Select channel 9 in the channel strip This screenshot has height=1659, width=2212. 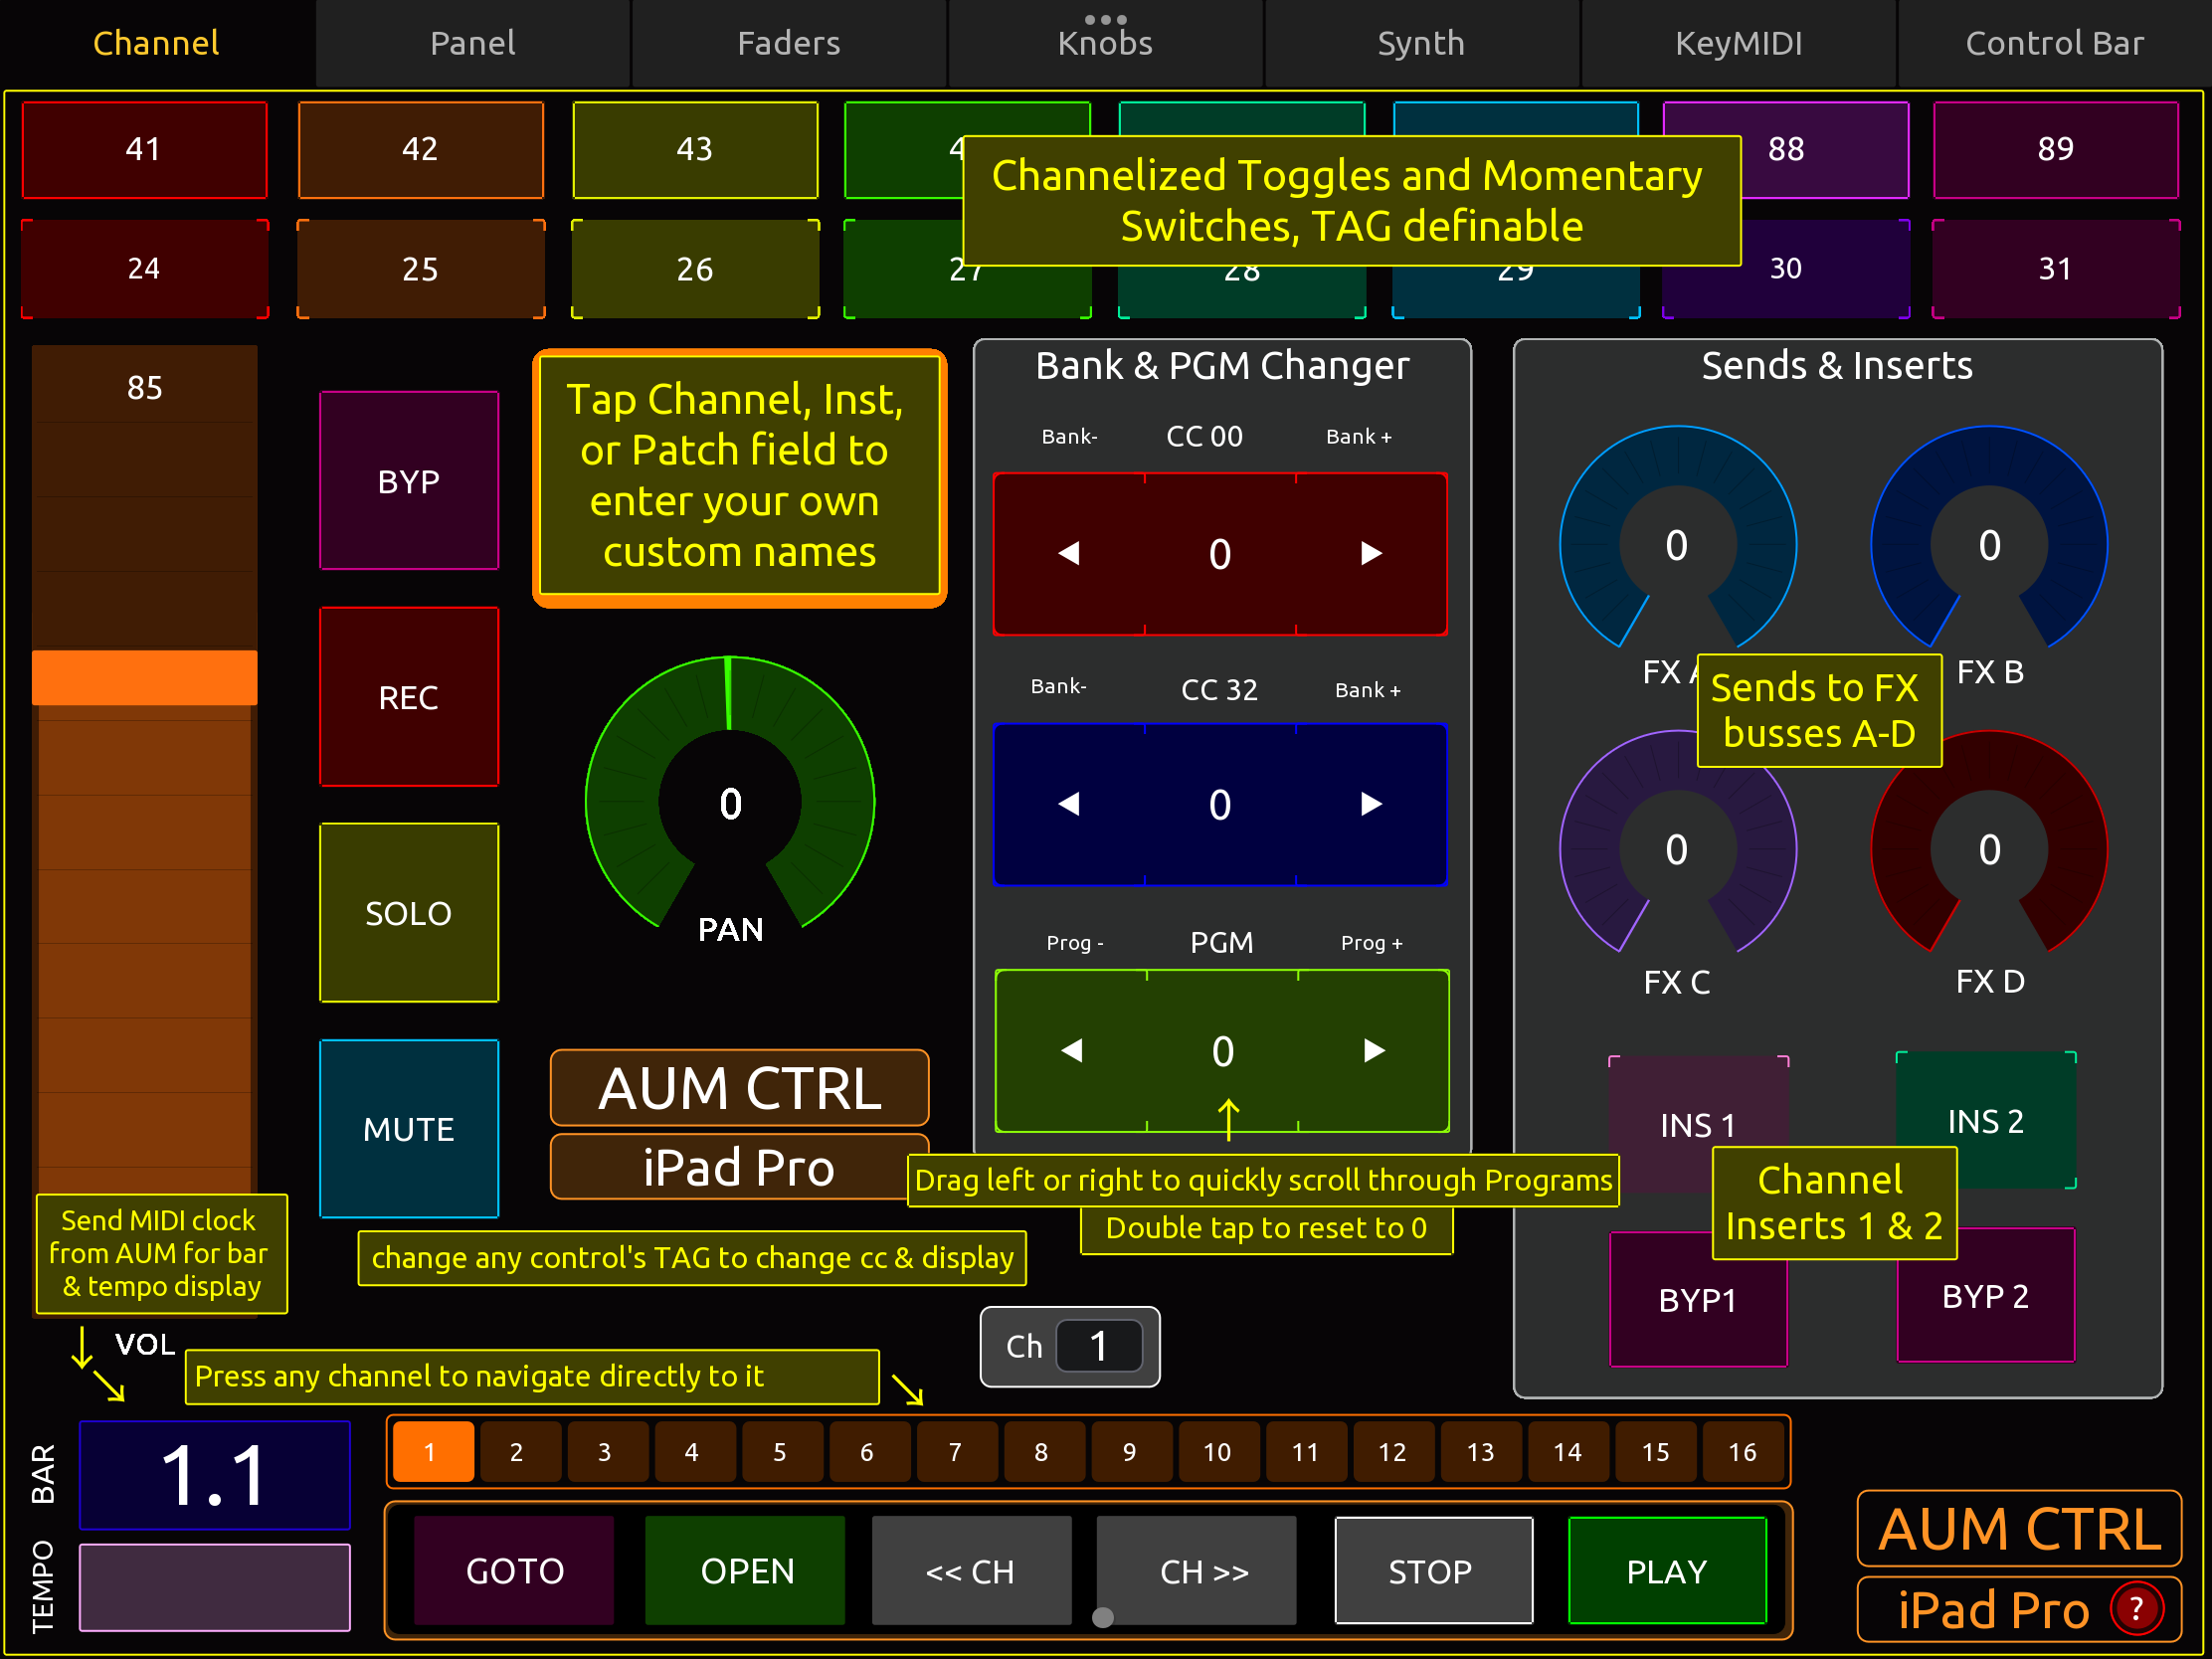click(x=1128, y=1452)
